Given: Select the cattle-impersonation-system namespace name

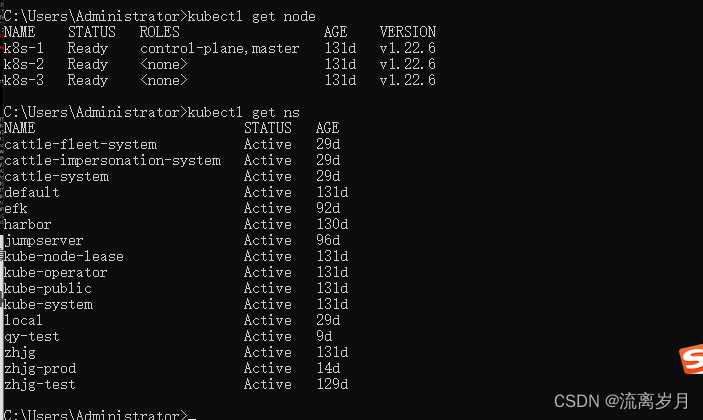Looking at the screenshot, I should [x=112, y=160].
